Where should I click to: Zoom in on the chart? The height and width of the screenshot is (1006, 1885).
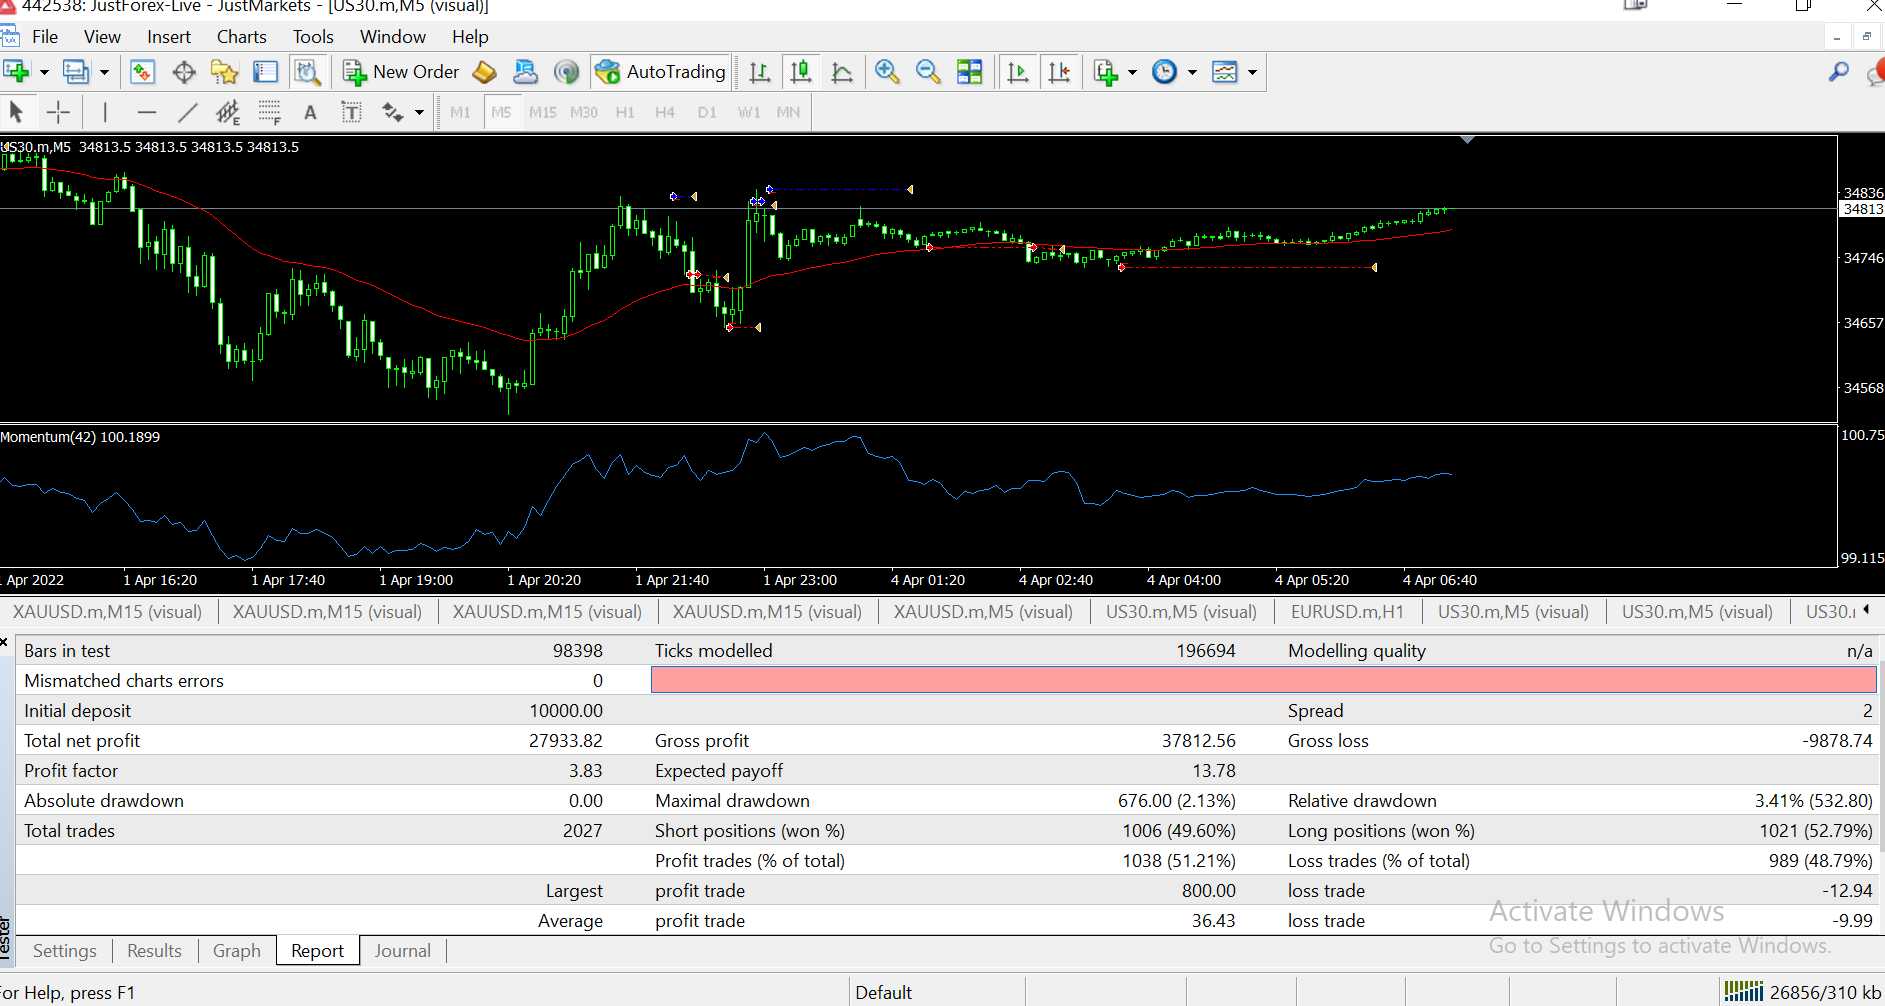887,72
